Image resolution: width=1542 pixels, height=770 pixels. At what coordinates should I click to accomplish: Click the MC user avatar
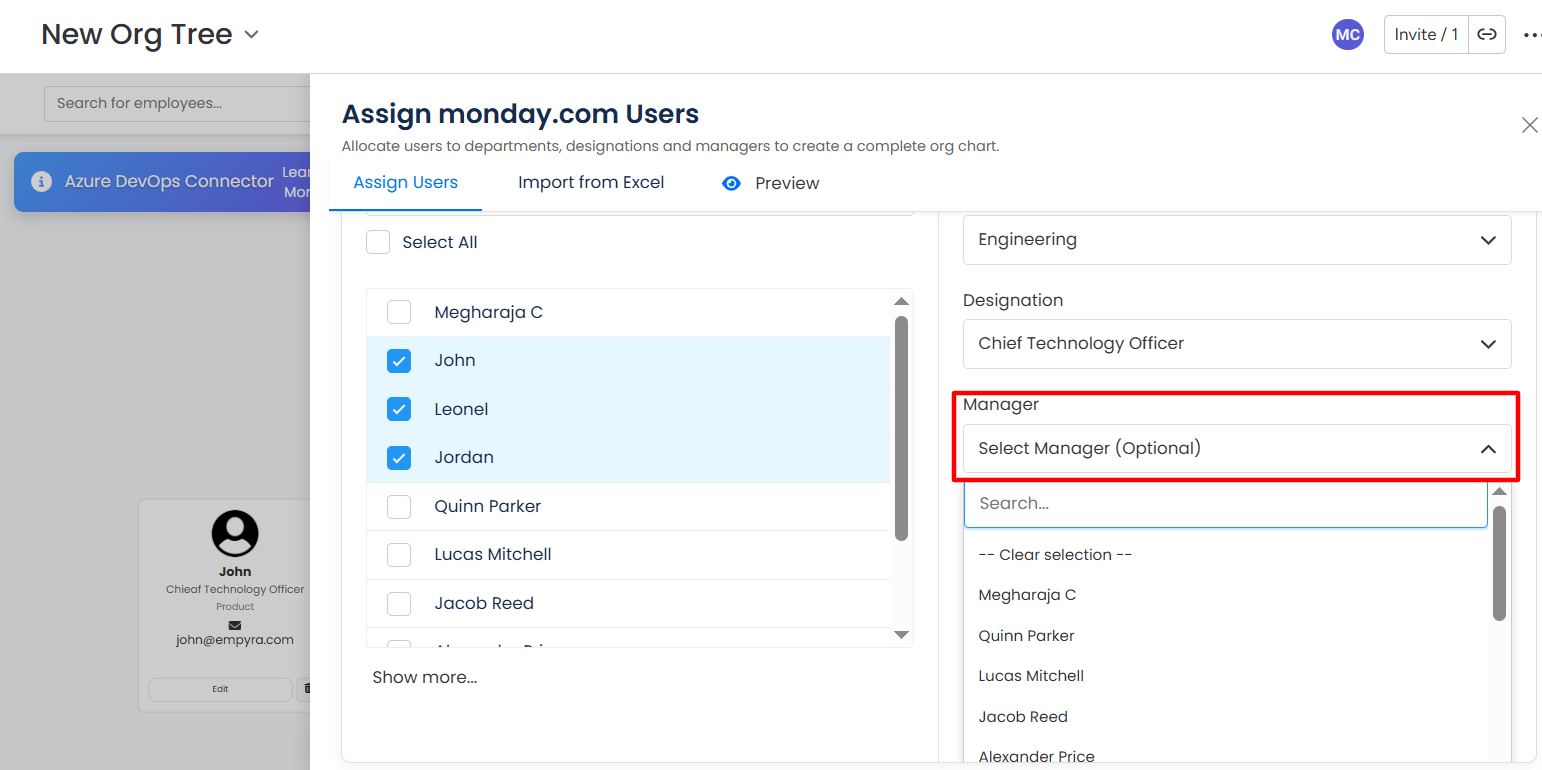click(x=1347, y=35)
